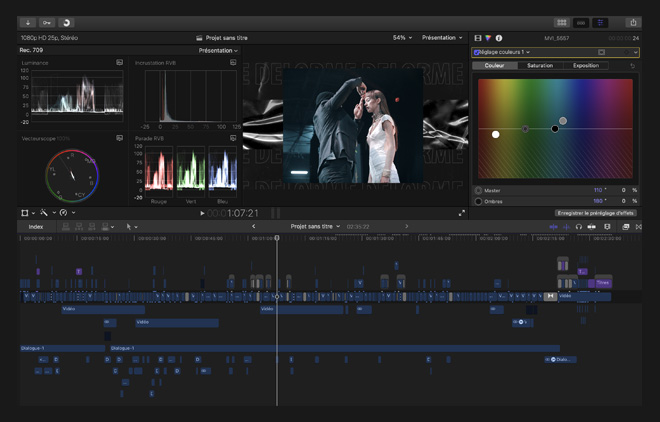The height and width of the screenshot is (422, 660).
Task: Open the keyword editor key icon
Action: point(47,22)
